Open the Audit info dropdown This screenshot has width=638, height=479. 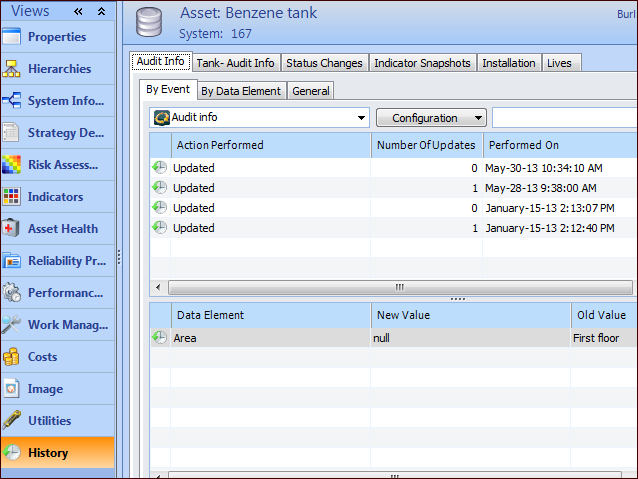point(260,118)
